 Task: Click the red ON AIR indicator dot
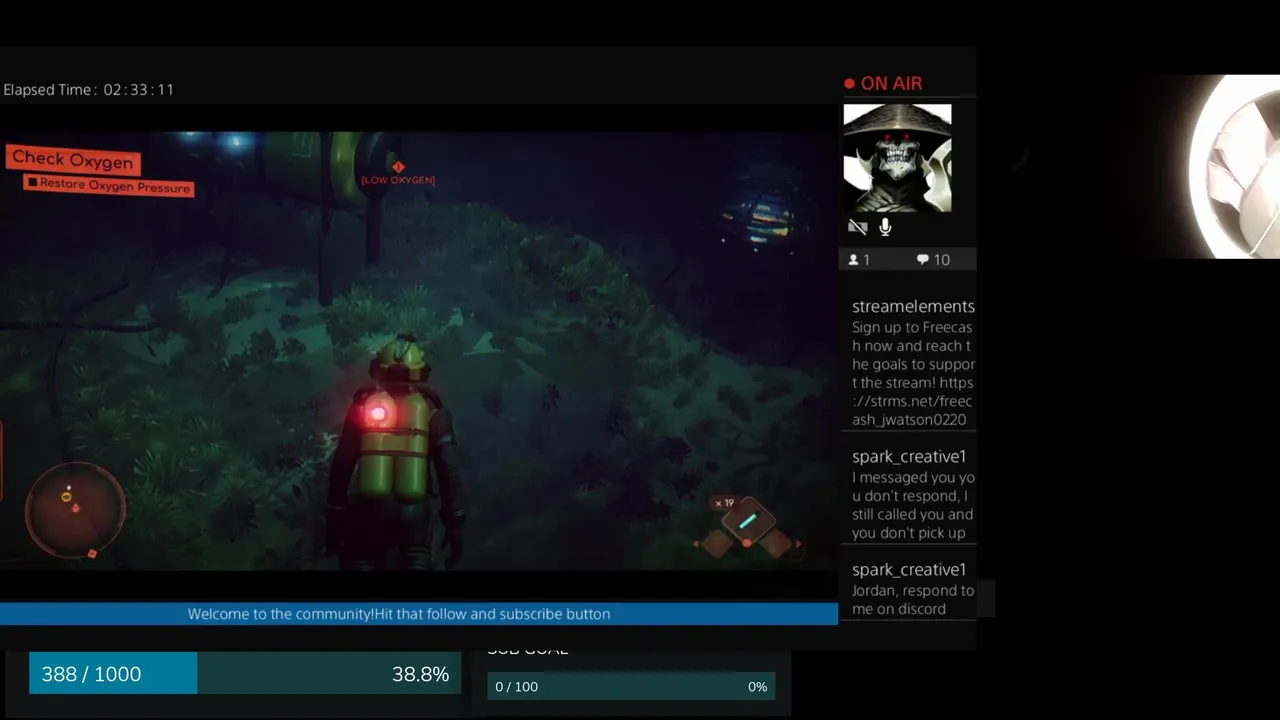[849, 84]
